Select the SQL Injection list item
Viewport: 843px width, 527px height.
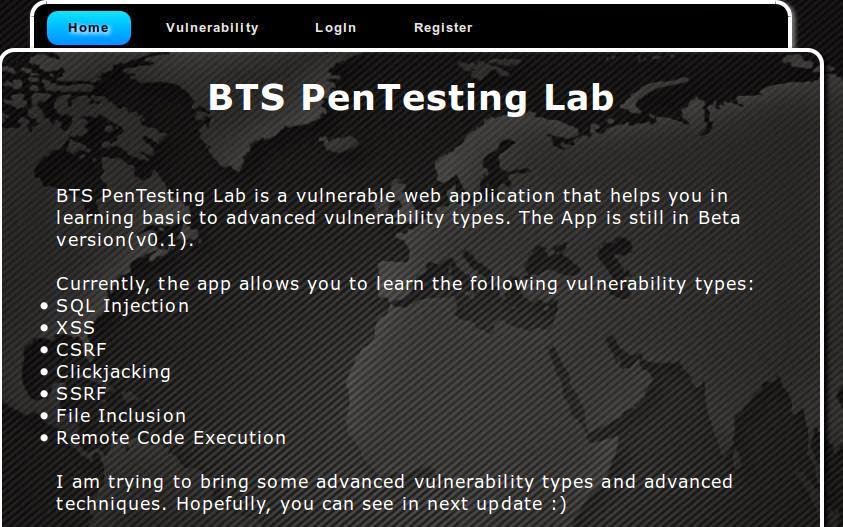122,306
